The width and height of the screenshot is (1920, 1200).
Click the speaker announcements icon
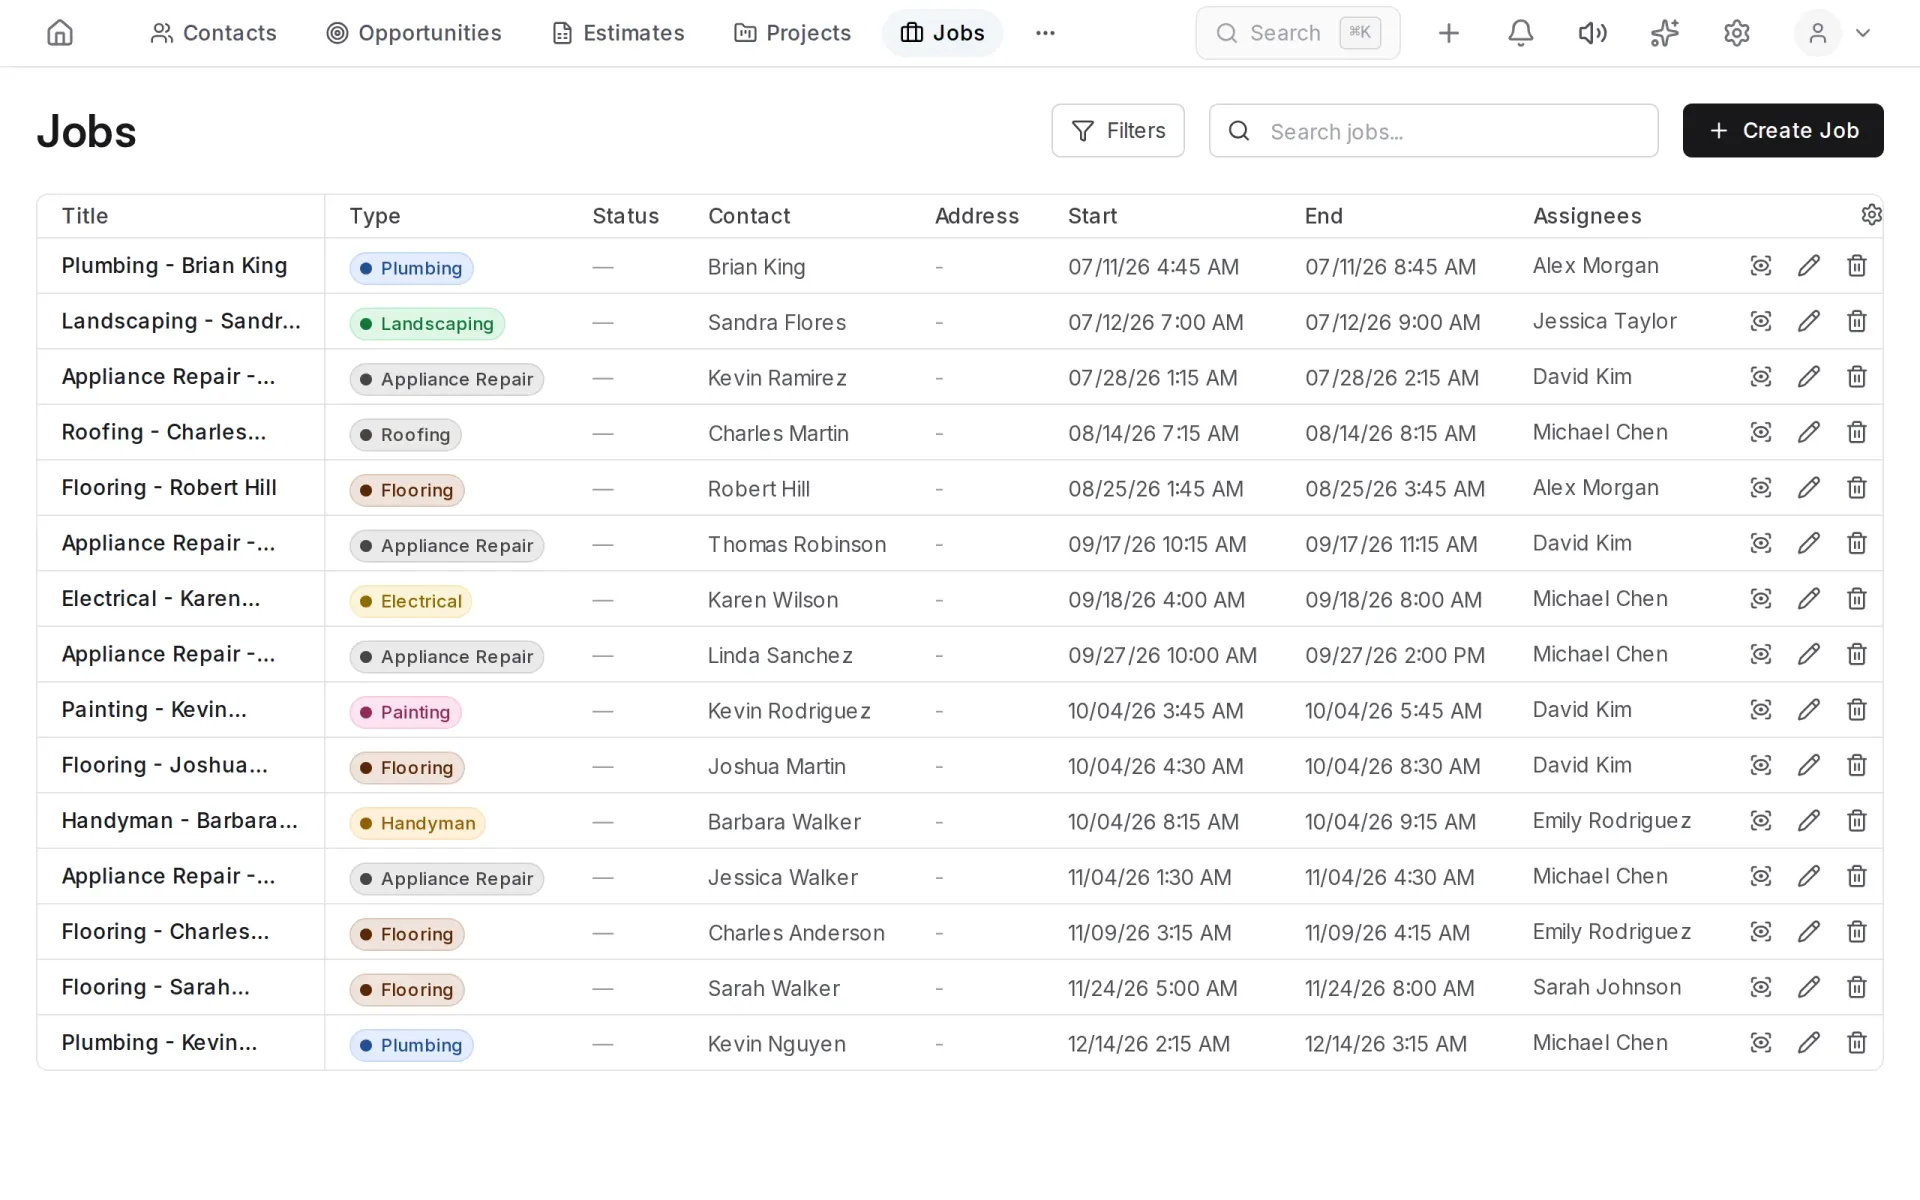1592,33
